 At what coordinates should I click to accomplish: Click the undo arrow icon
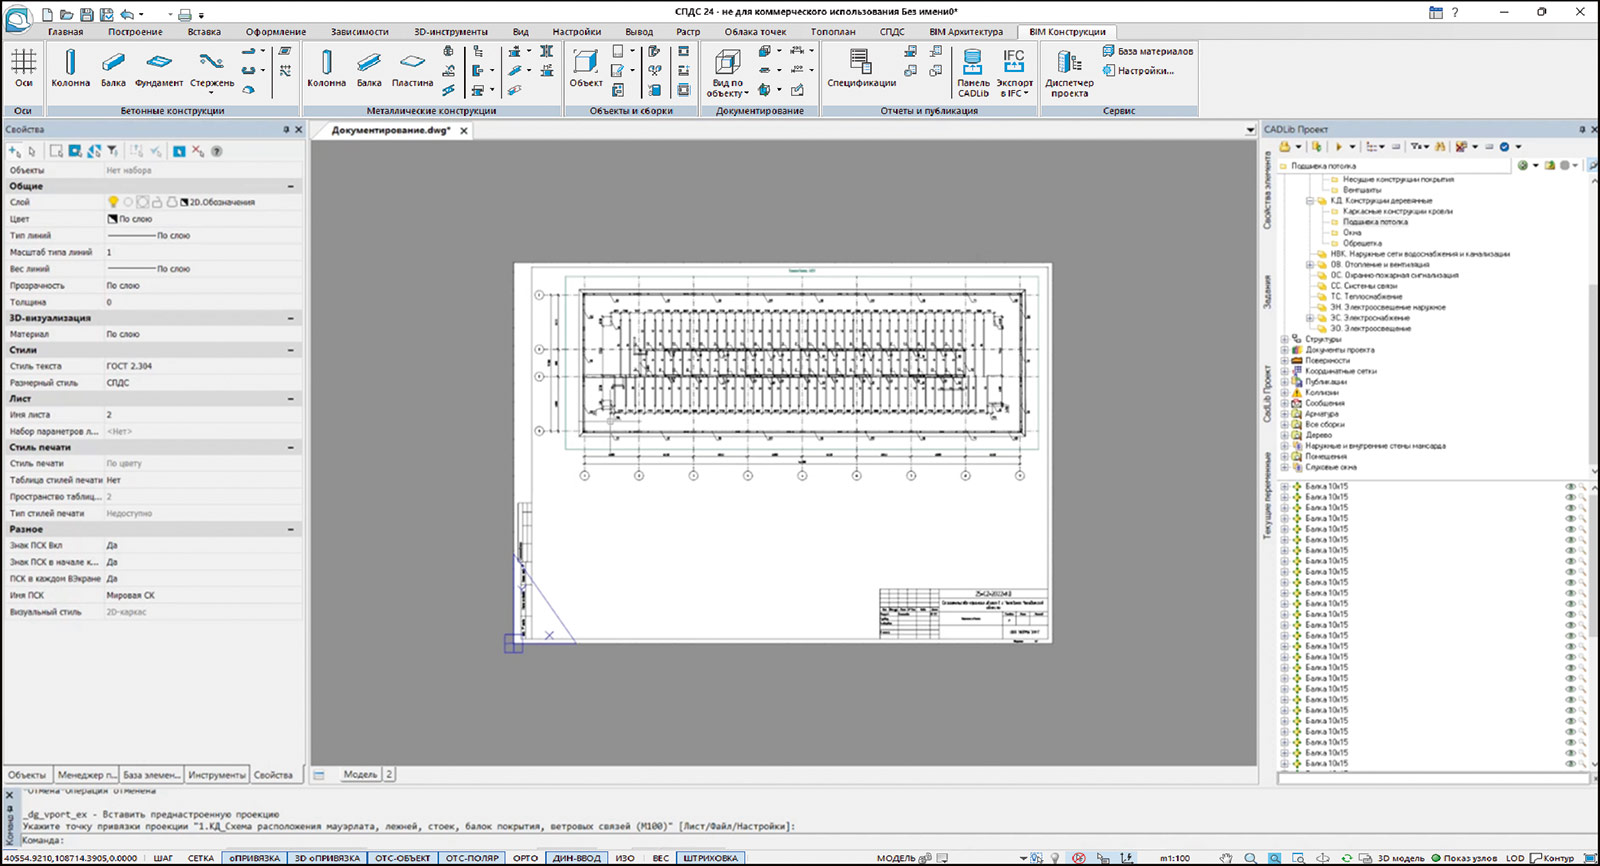(x=127, y=14)
